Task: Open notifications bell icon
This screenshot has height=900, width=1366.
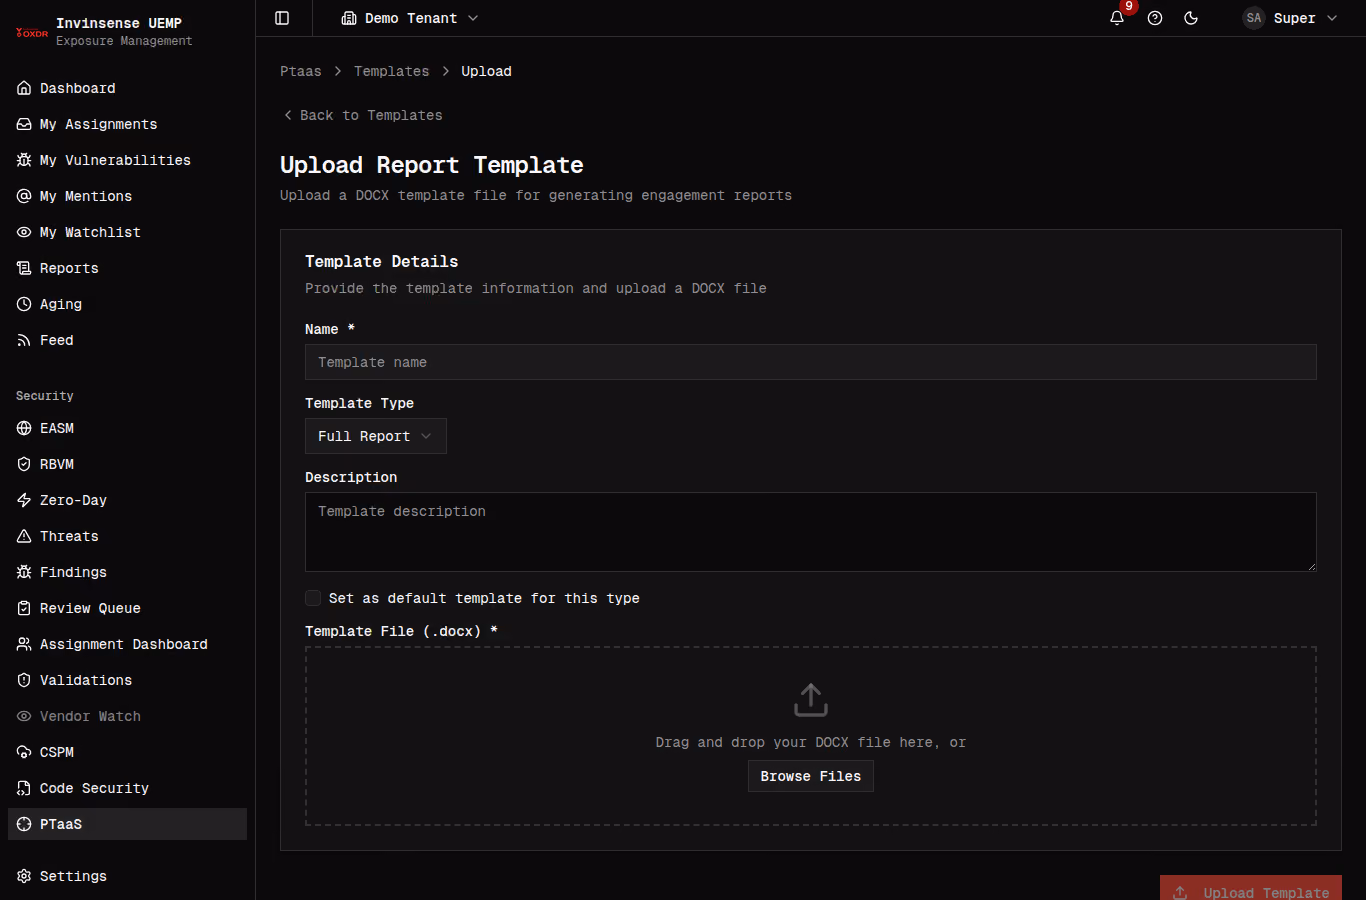Action: (1117, 18)
